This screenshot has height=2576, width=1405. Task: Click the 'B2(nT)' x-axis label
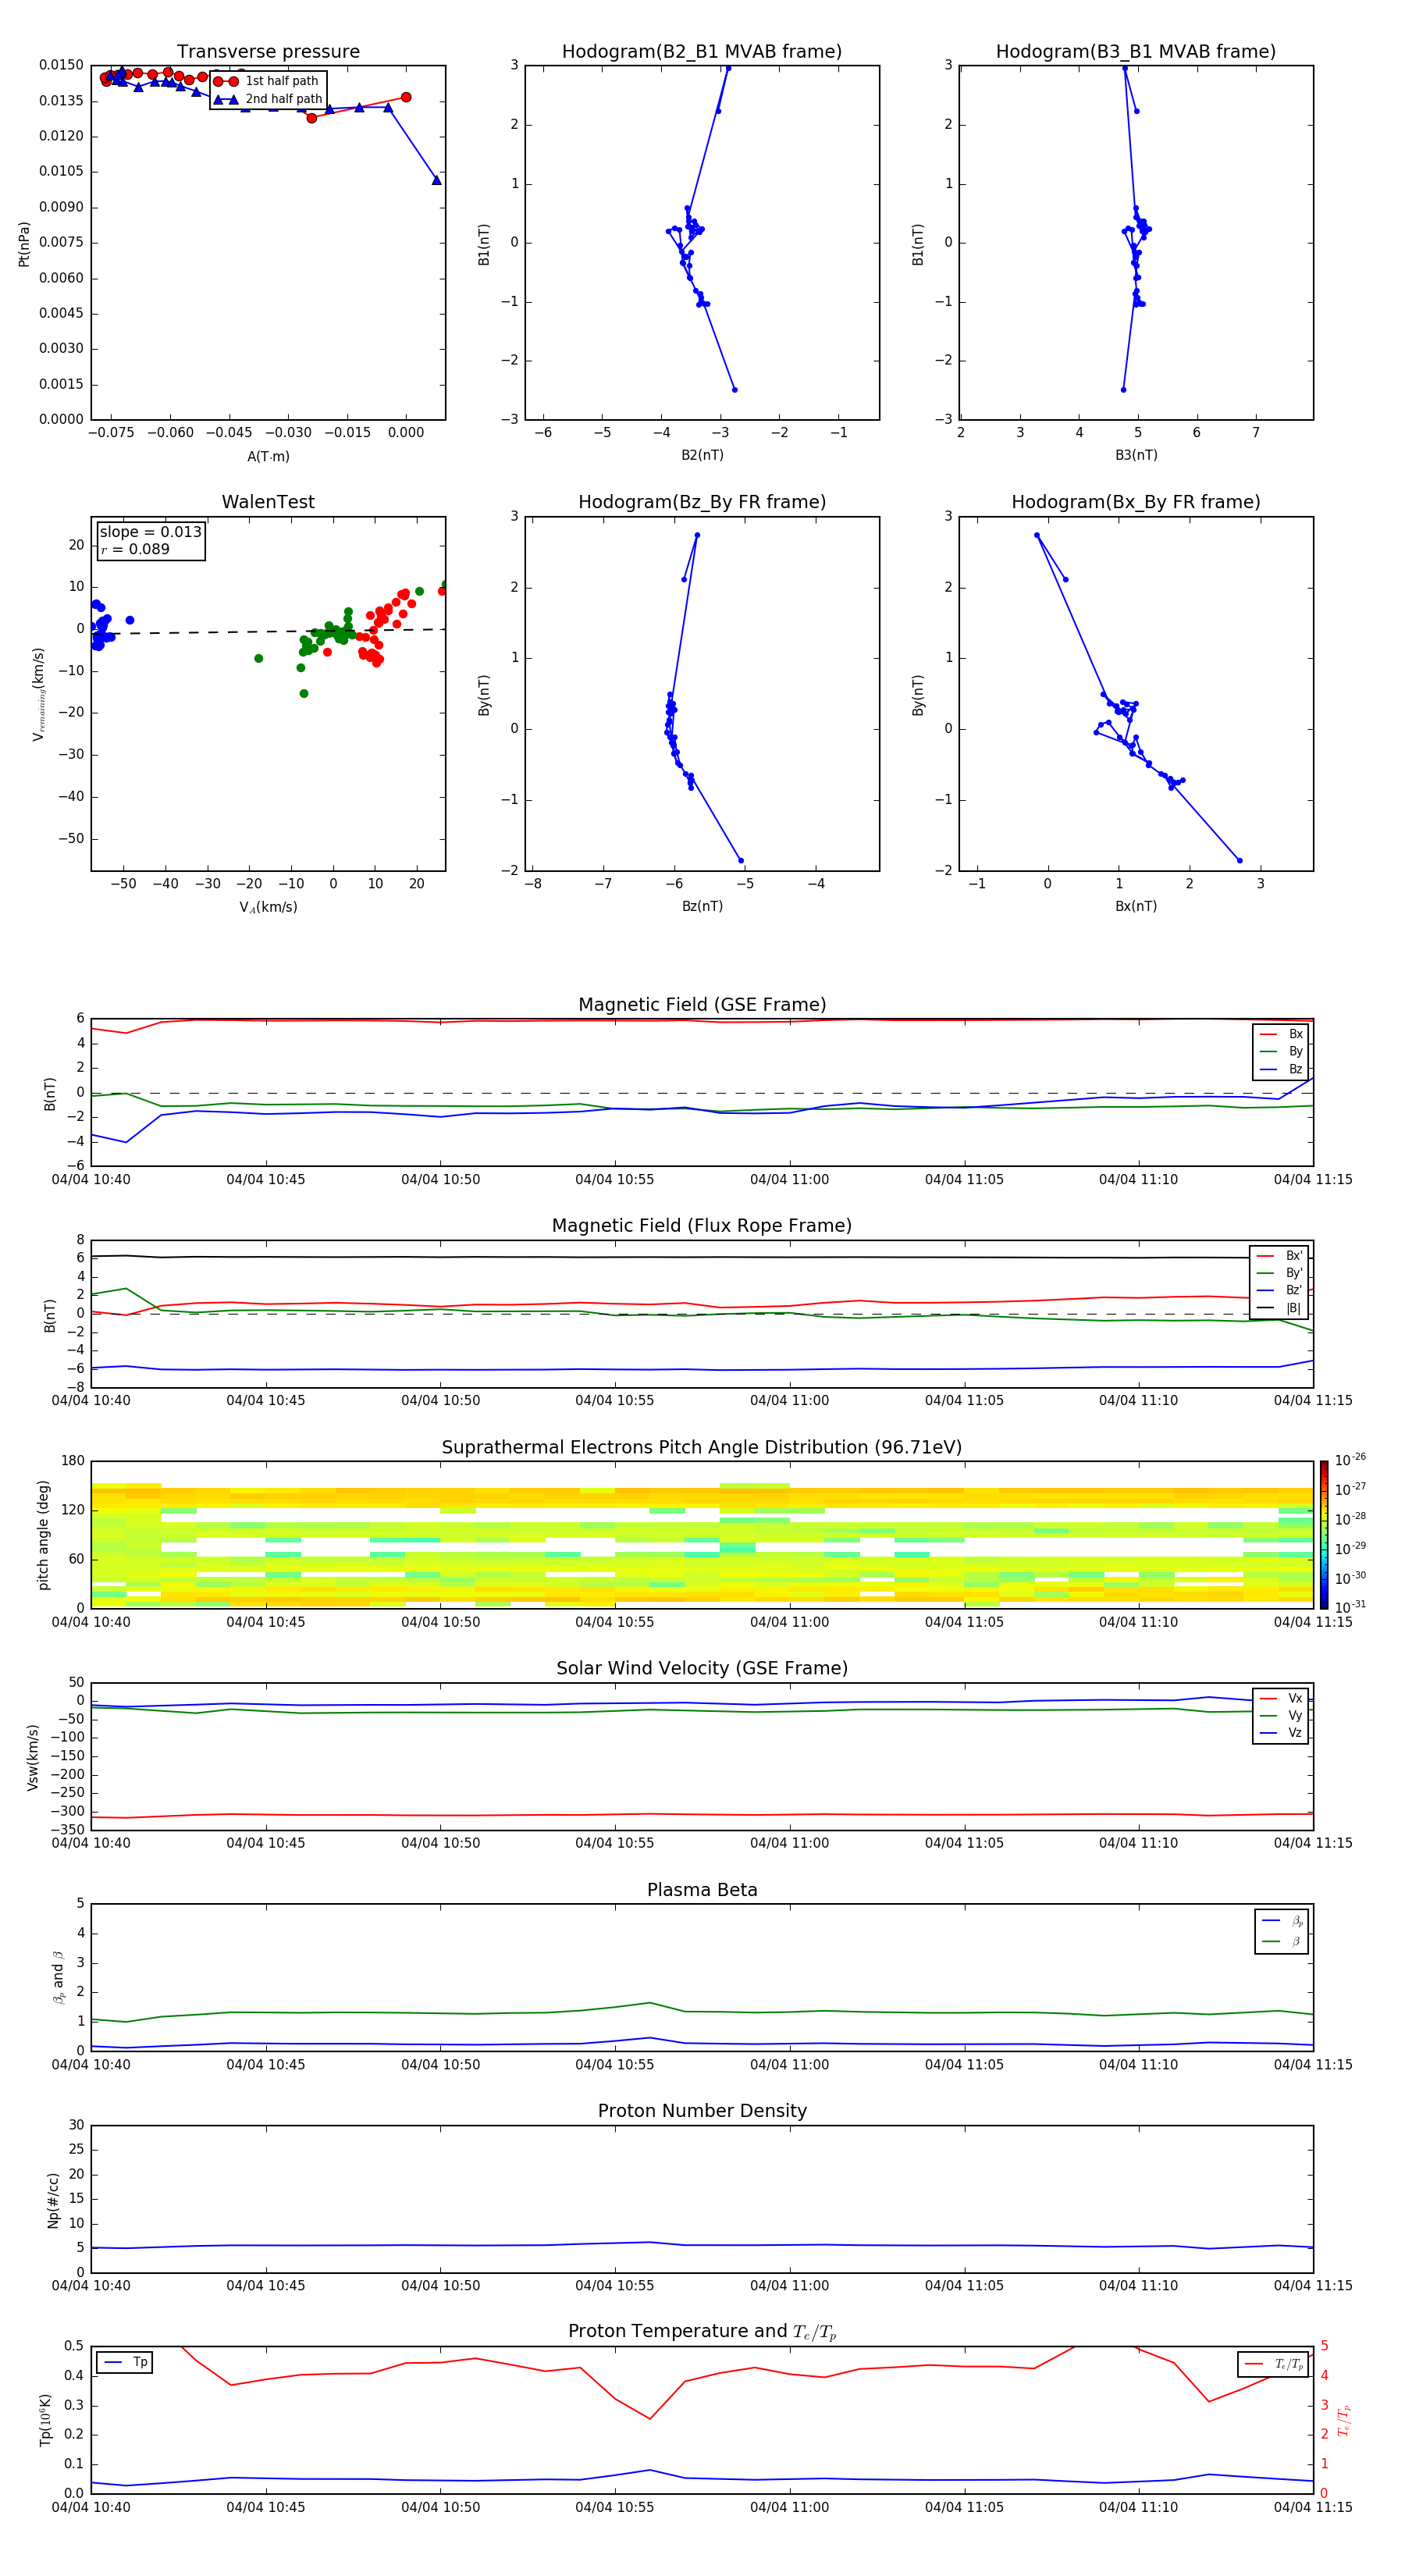tap(702, 455)
